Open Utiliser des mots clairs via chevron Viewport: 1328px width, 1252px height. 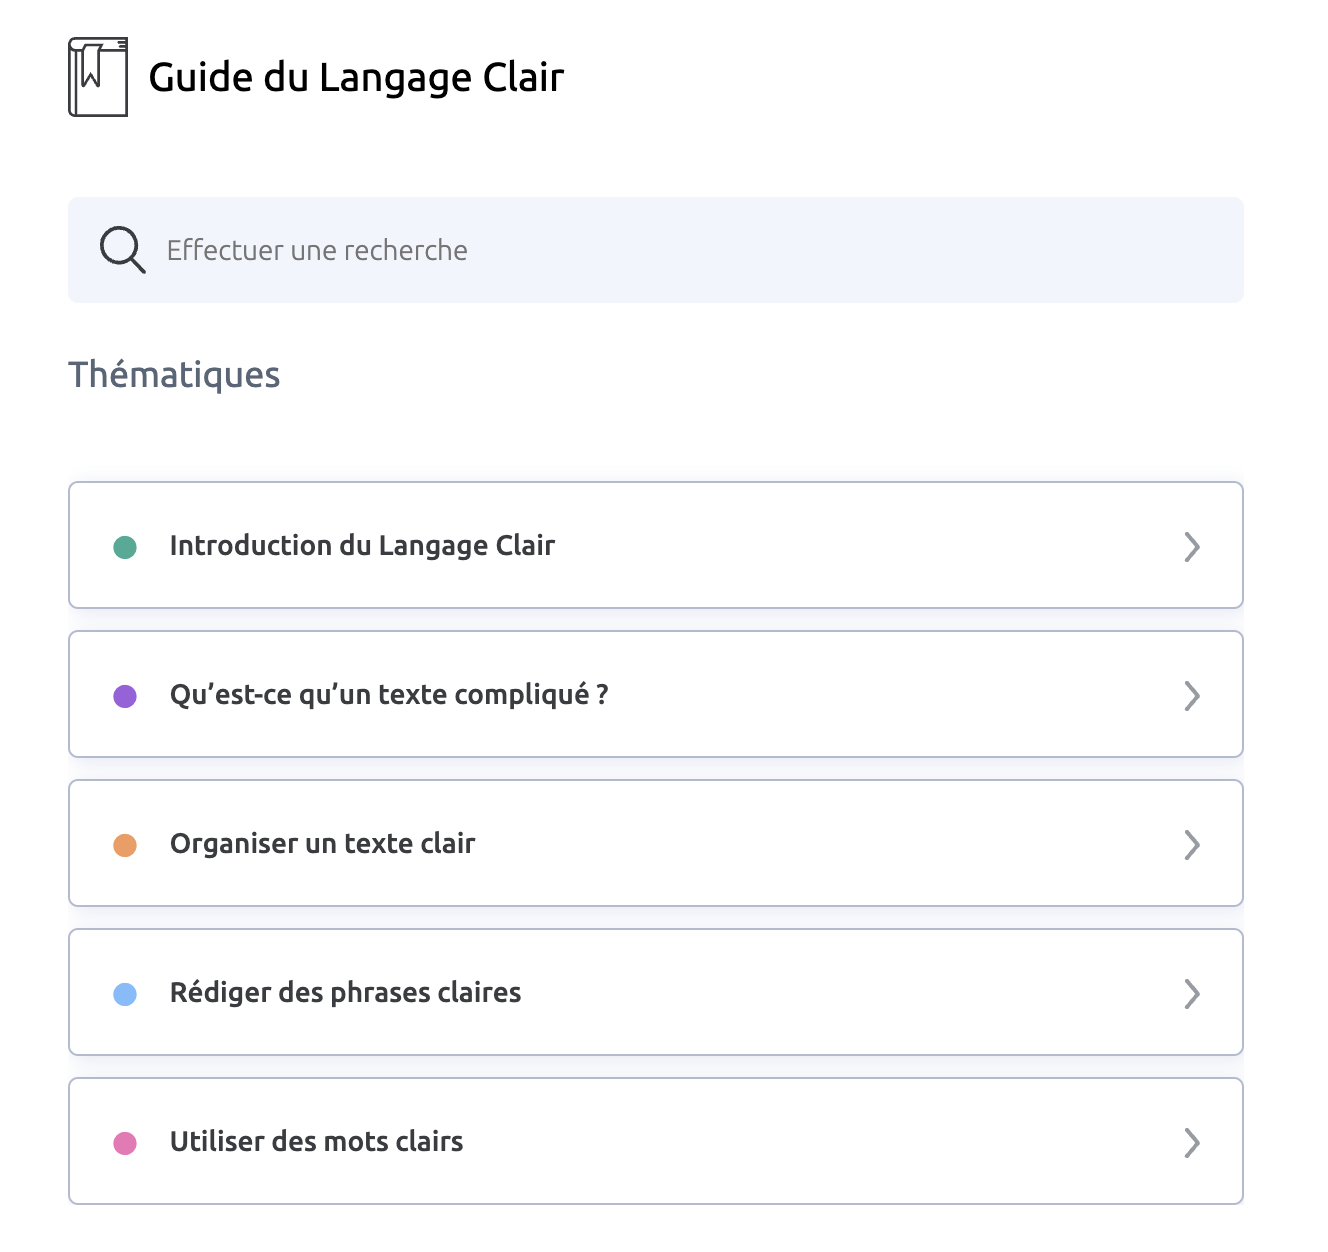[x=1191, y=1143]
